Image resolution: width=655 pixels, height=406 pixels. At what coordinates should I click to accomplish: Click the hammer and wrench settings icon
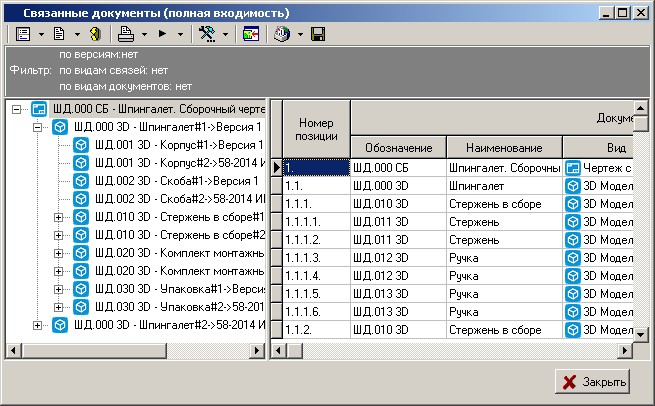click(207, 34)
